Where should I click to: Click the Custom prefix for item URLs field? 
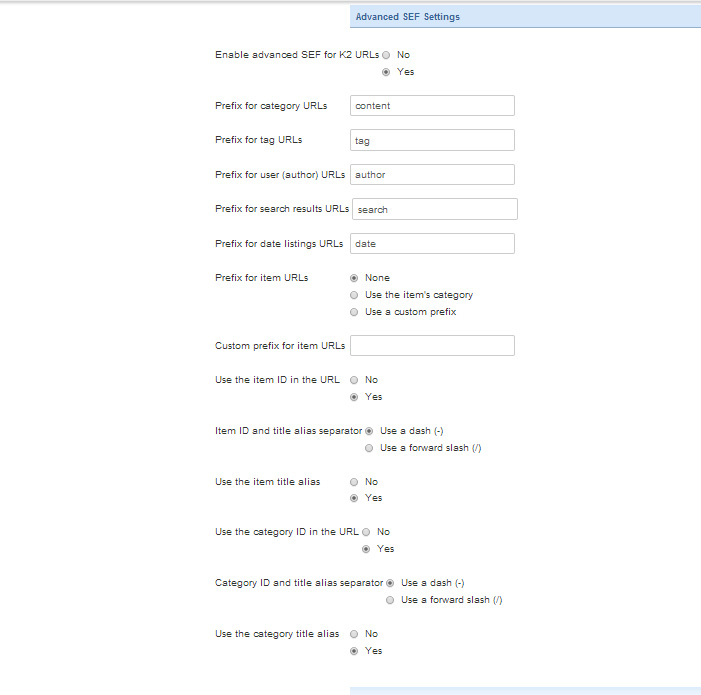pyautogui.click(x=432, y=345)
